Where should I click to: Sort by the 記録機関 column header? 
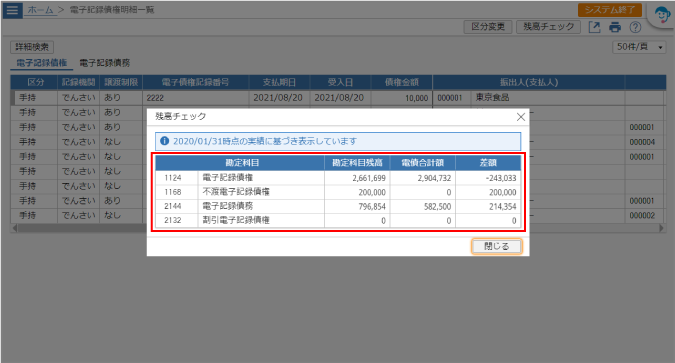[78, 82]
